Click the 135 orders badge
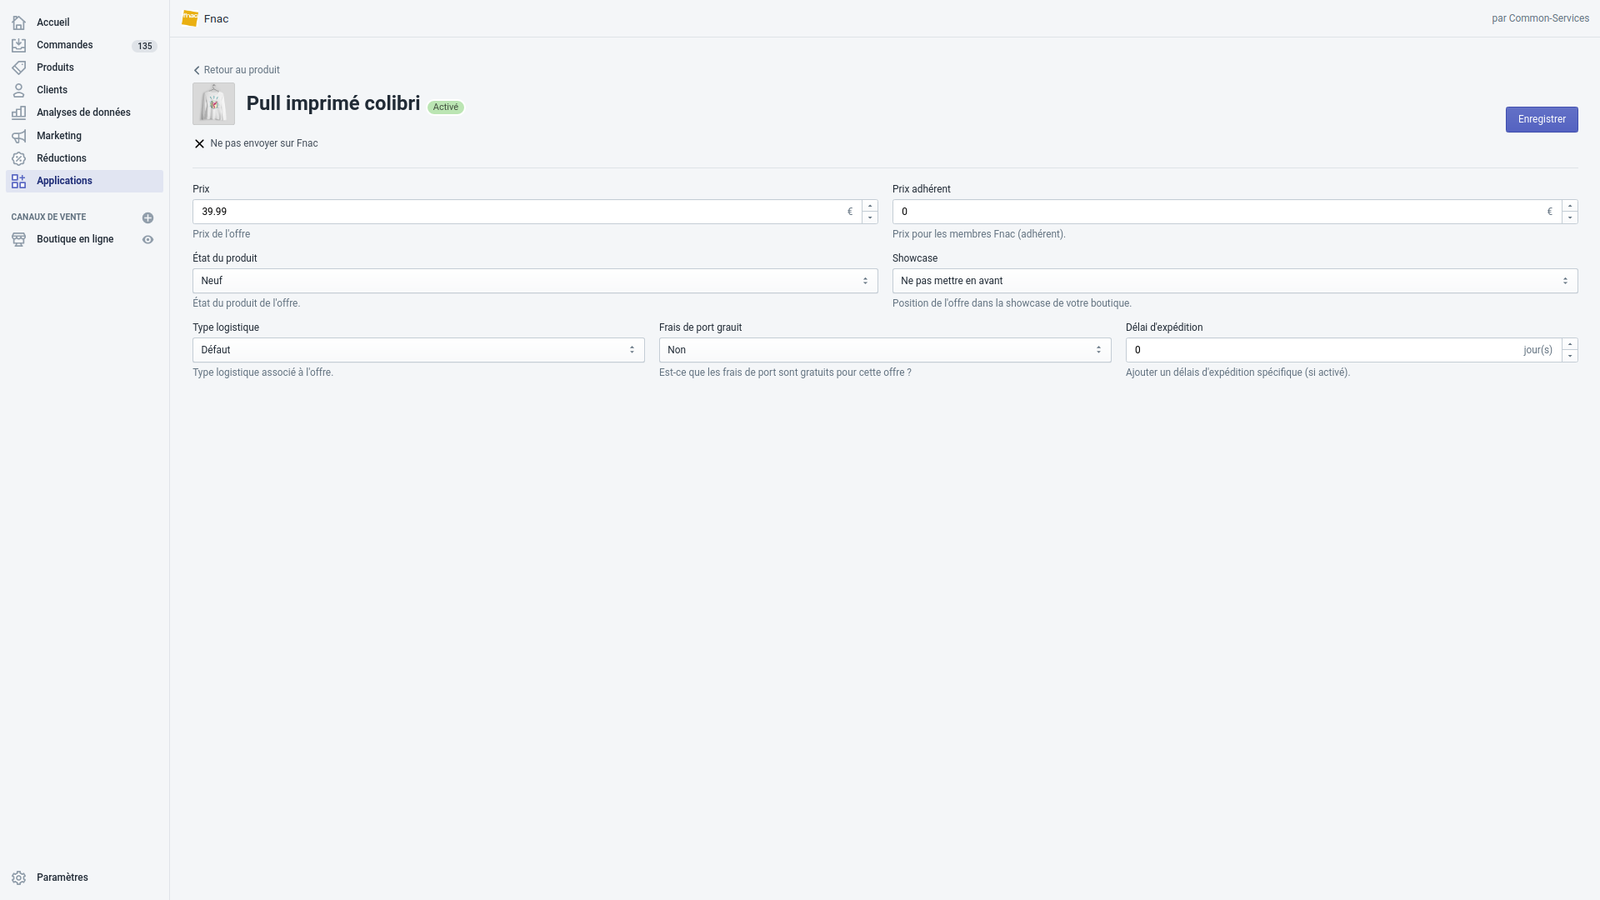Viewport: 1600px width, 900px height. coord(145,46)
